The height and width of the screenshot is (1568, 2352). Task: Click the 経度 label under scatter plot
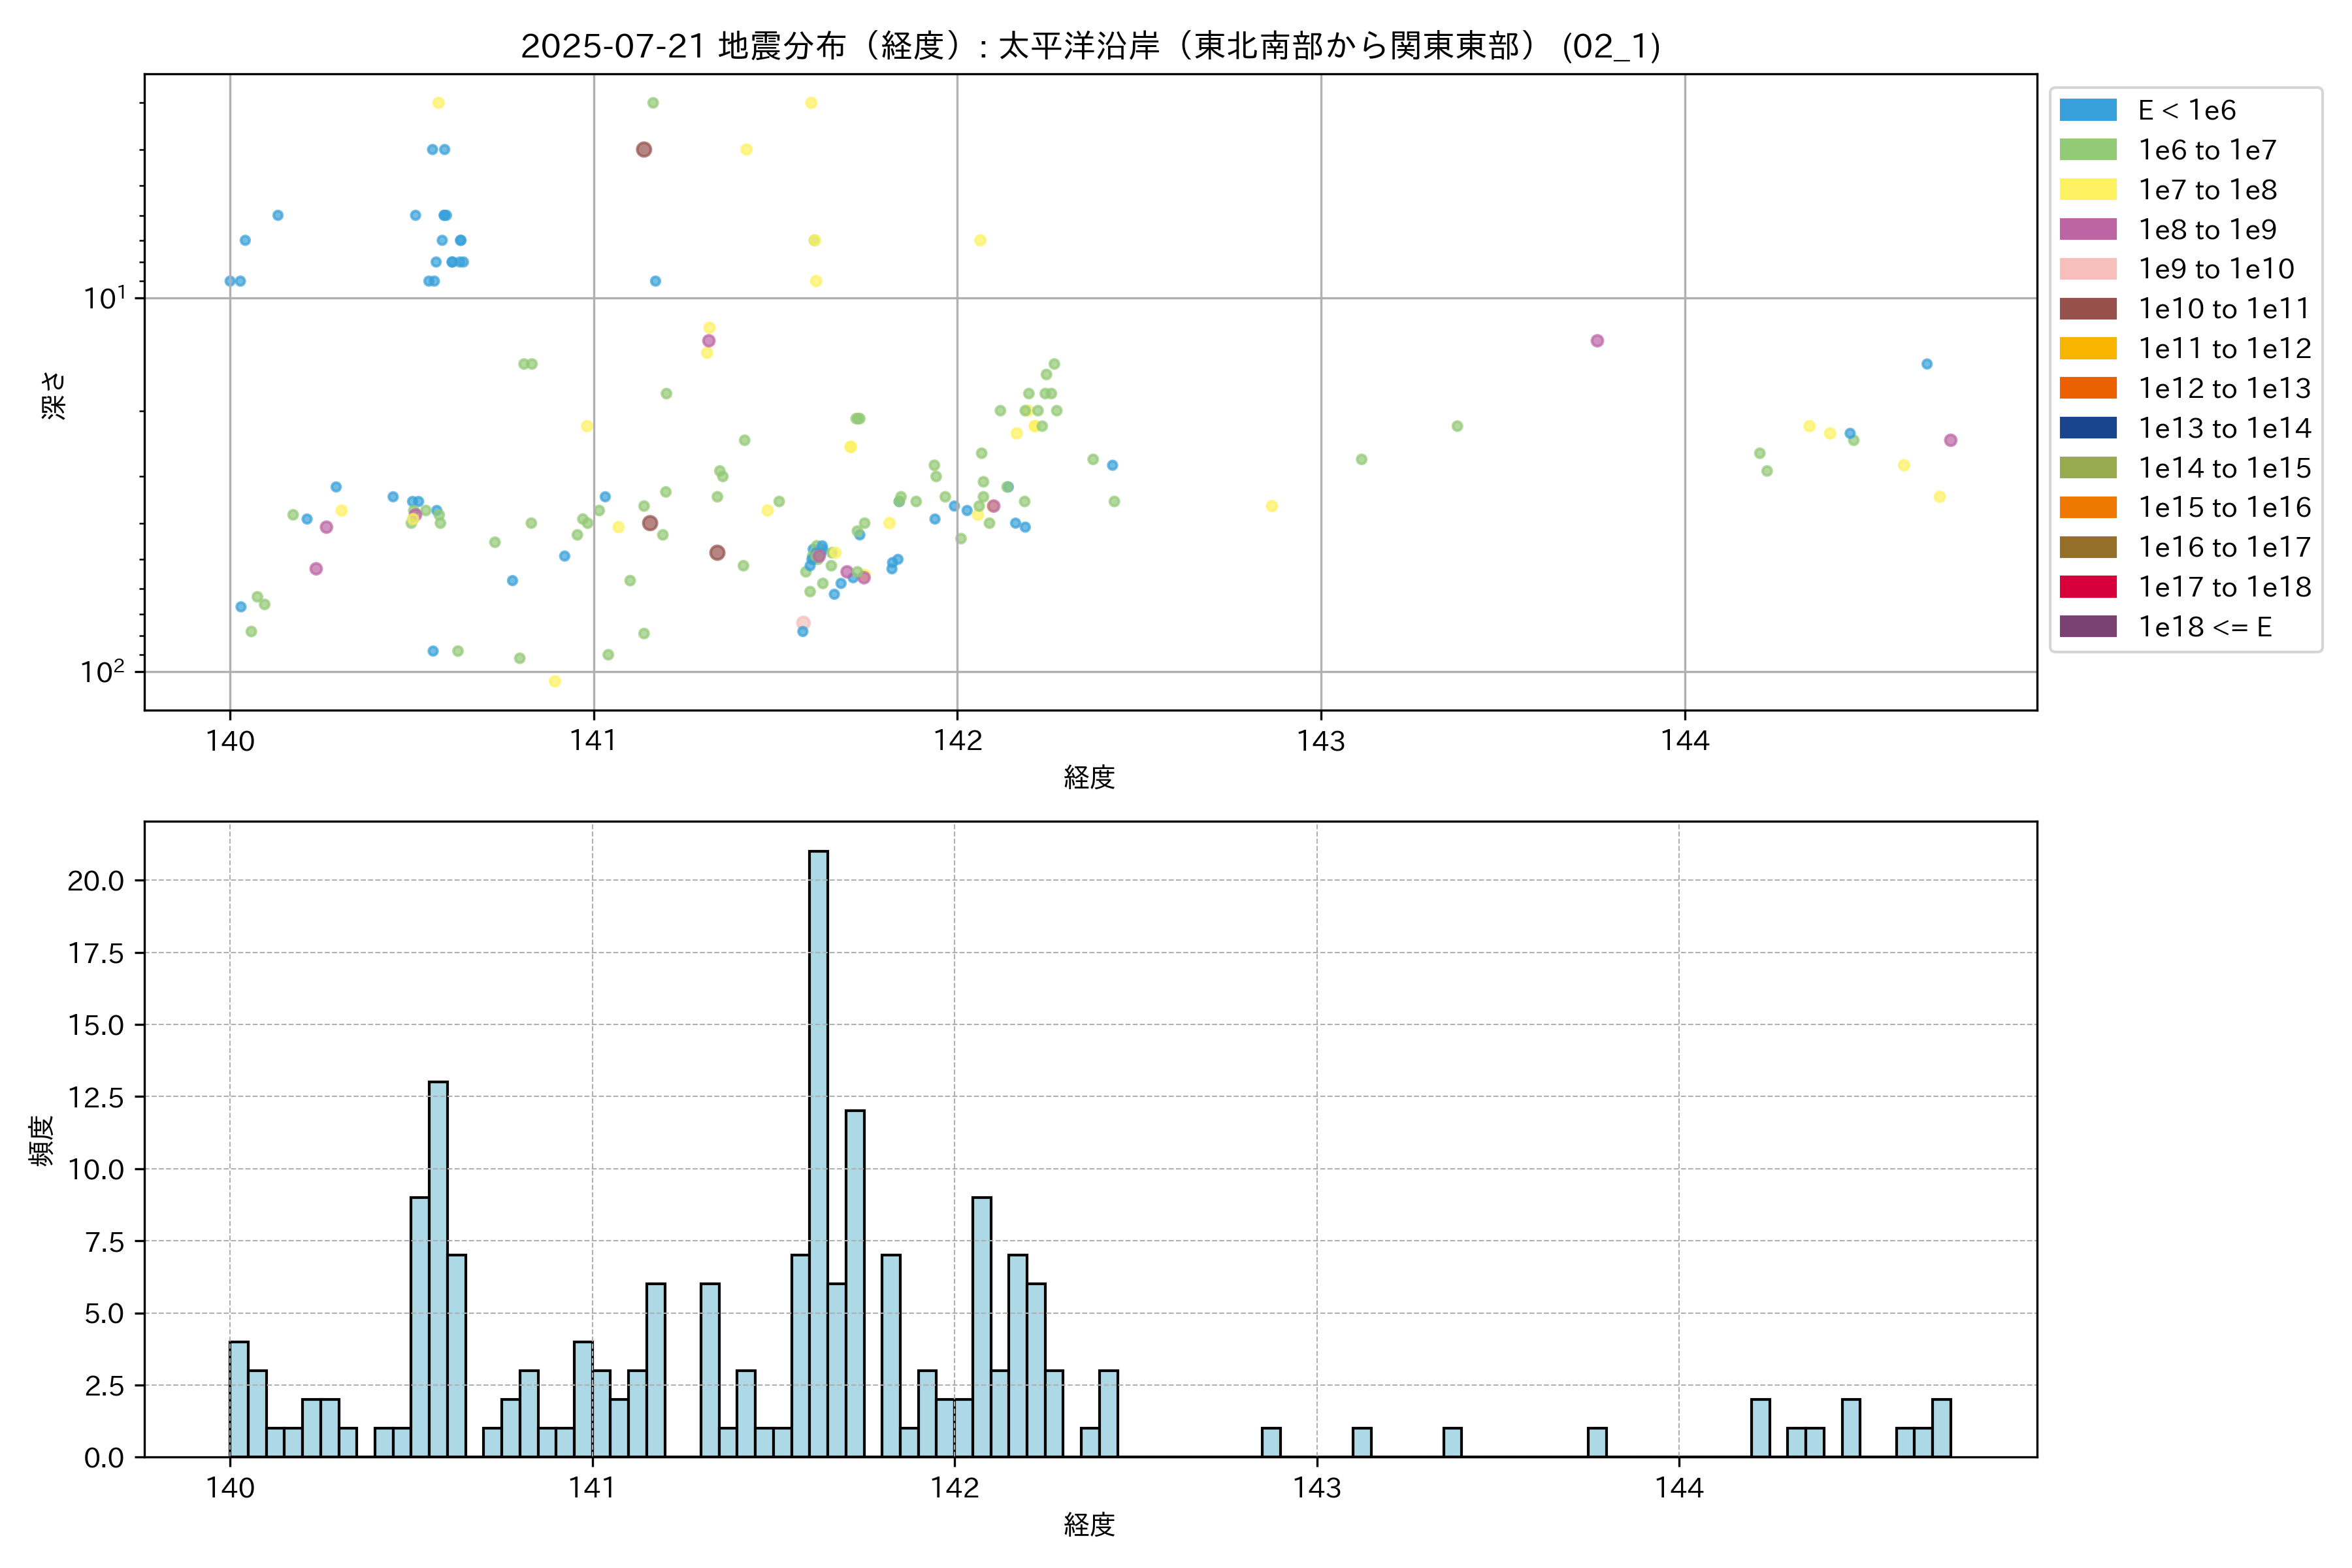click(x=1089, y=777)
